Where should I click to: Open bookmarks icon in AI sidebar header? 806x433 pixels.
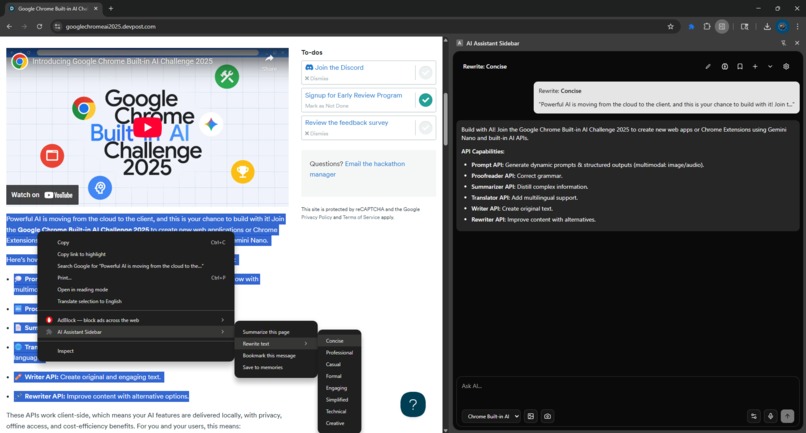(x=740, y=66)
